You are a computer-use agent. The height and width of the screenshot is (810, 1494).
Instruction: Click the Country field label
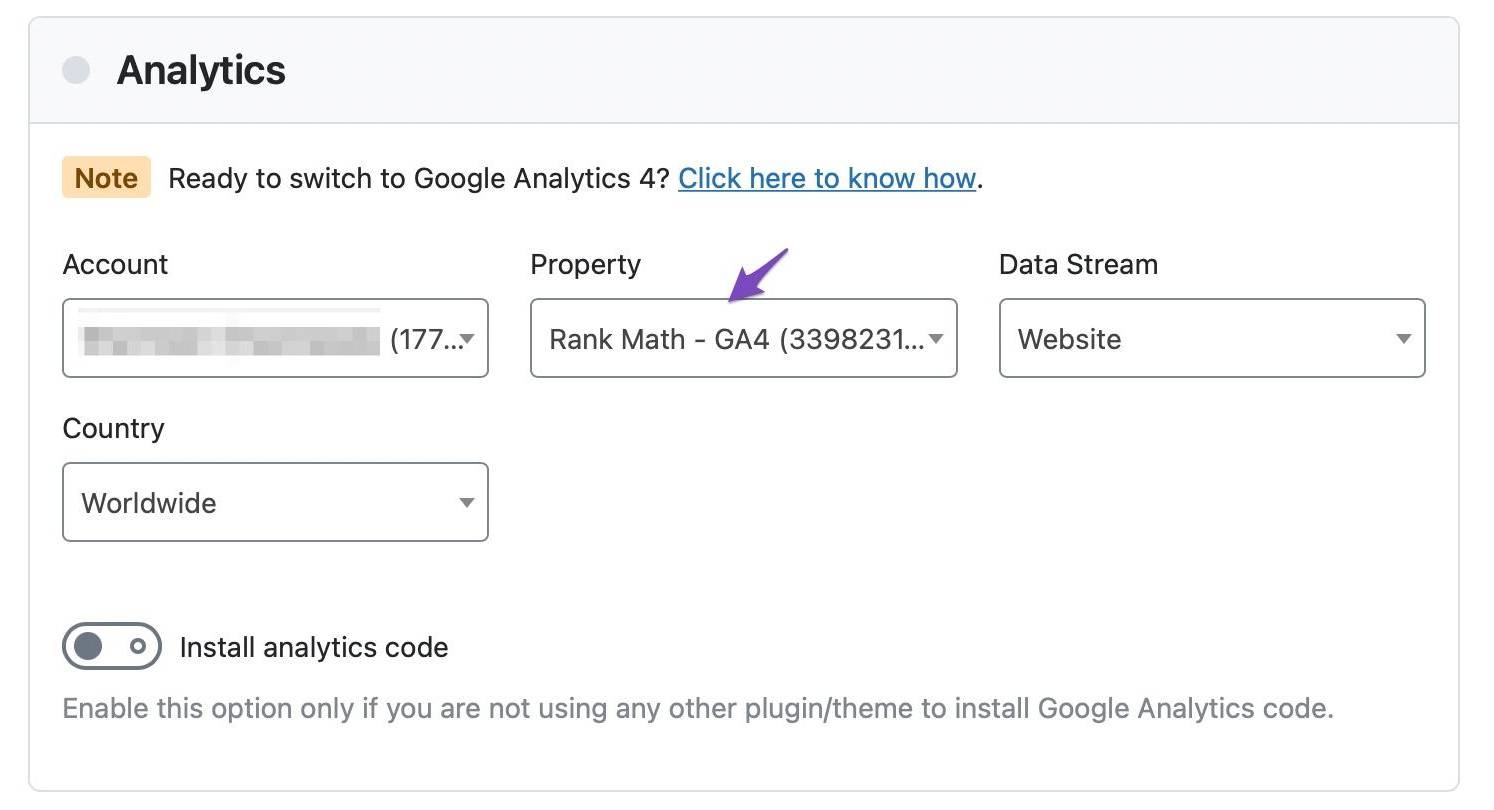113,428
